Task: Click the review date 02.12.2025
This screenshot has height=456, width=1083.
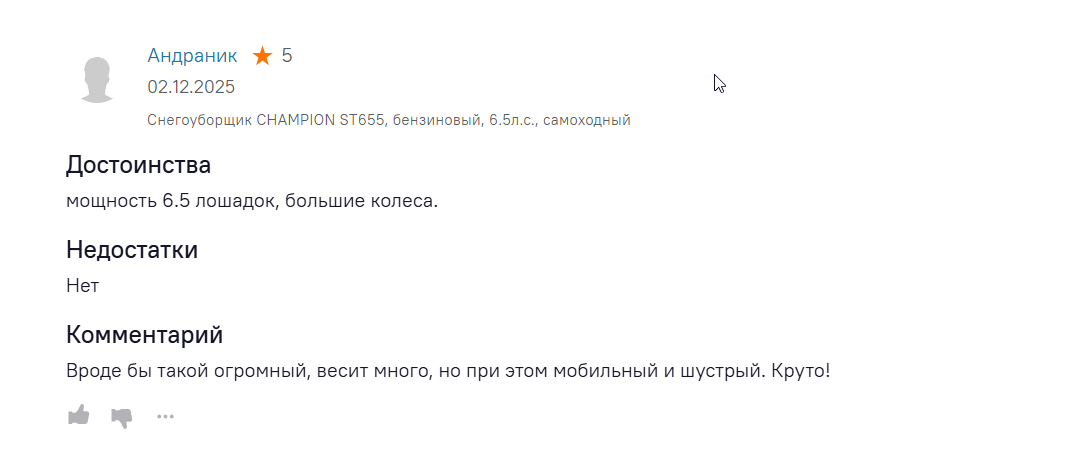Action: [x=191, y=87]
